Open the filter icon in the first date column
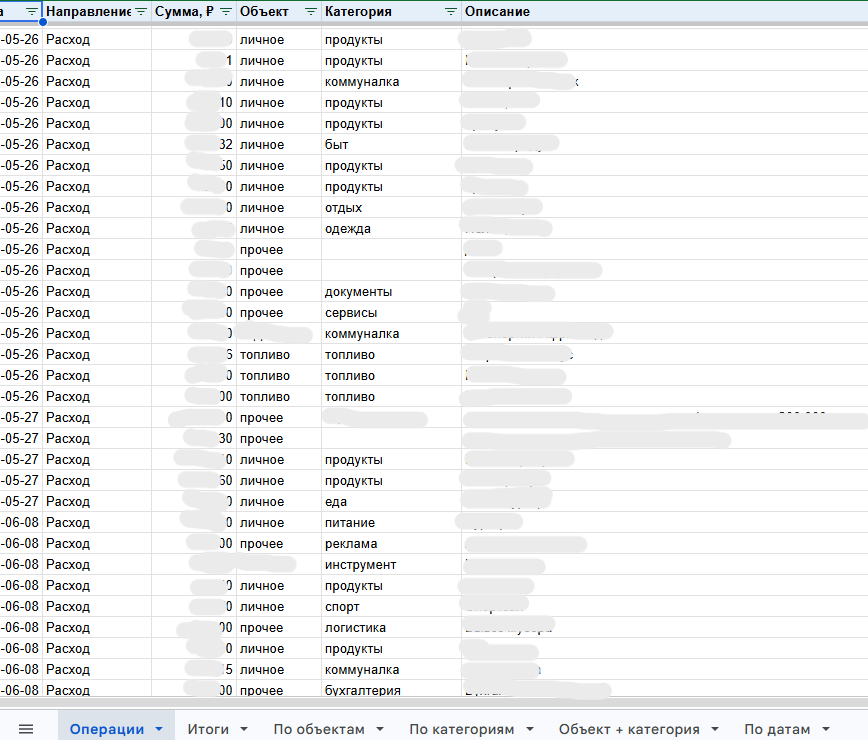This screenshot has height=740, width=868. coord(32,12)
